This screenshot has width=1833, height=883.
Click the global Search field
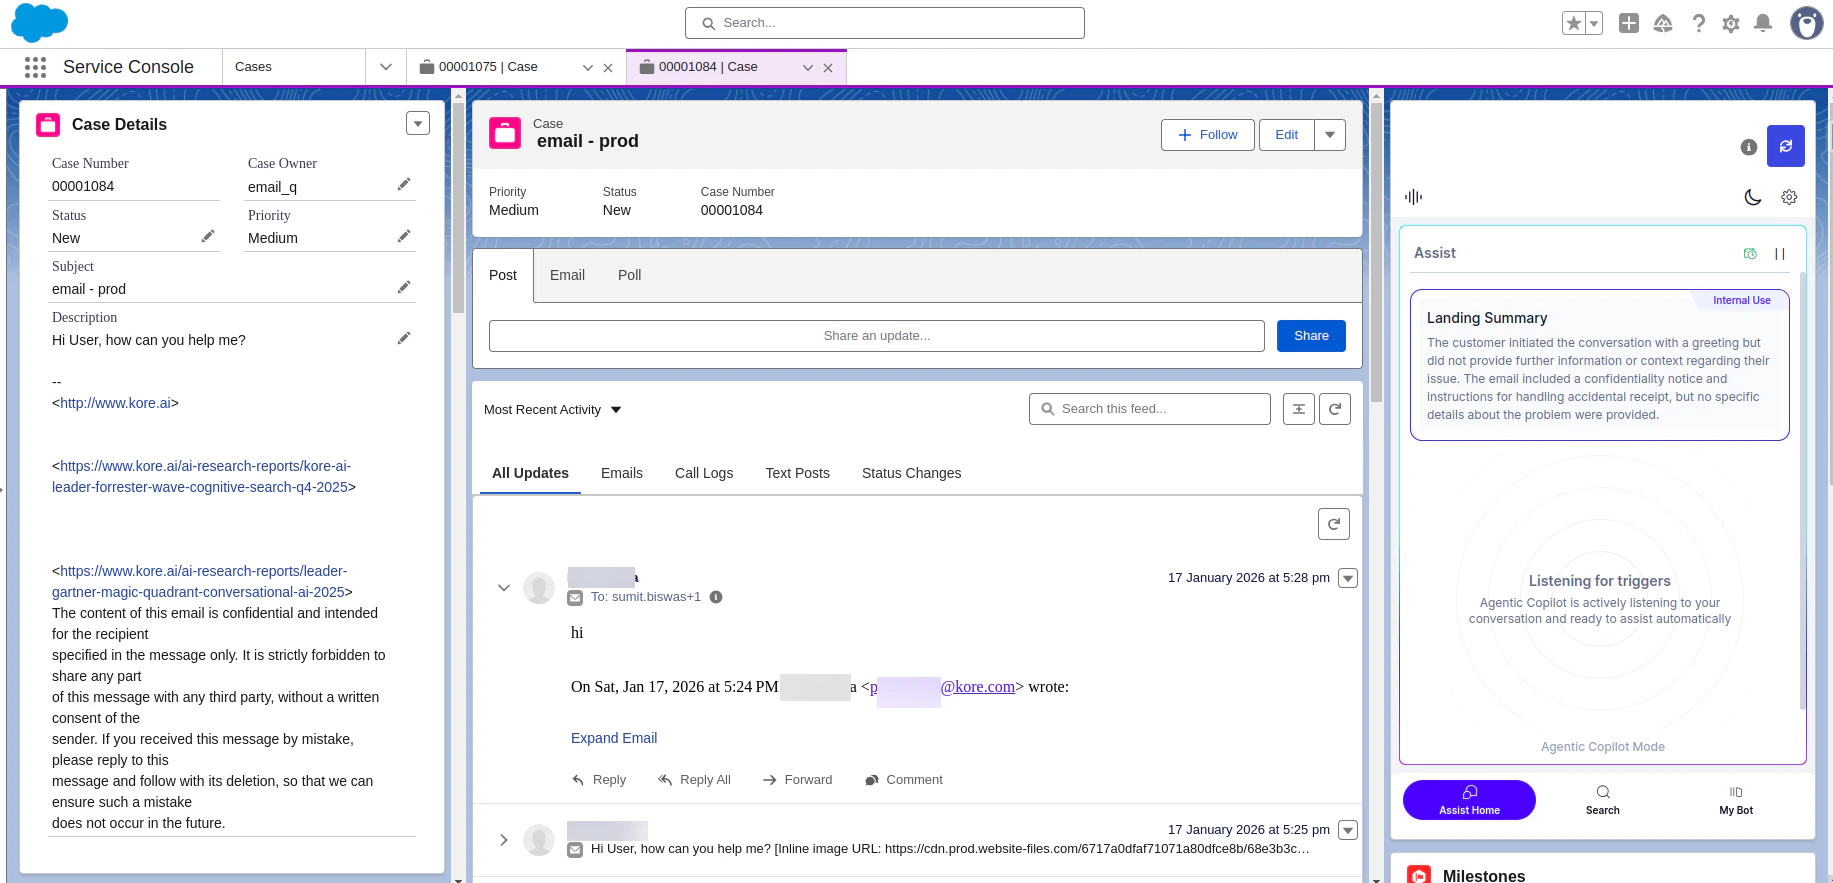point(885,23)
